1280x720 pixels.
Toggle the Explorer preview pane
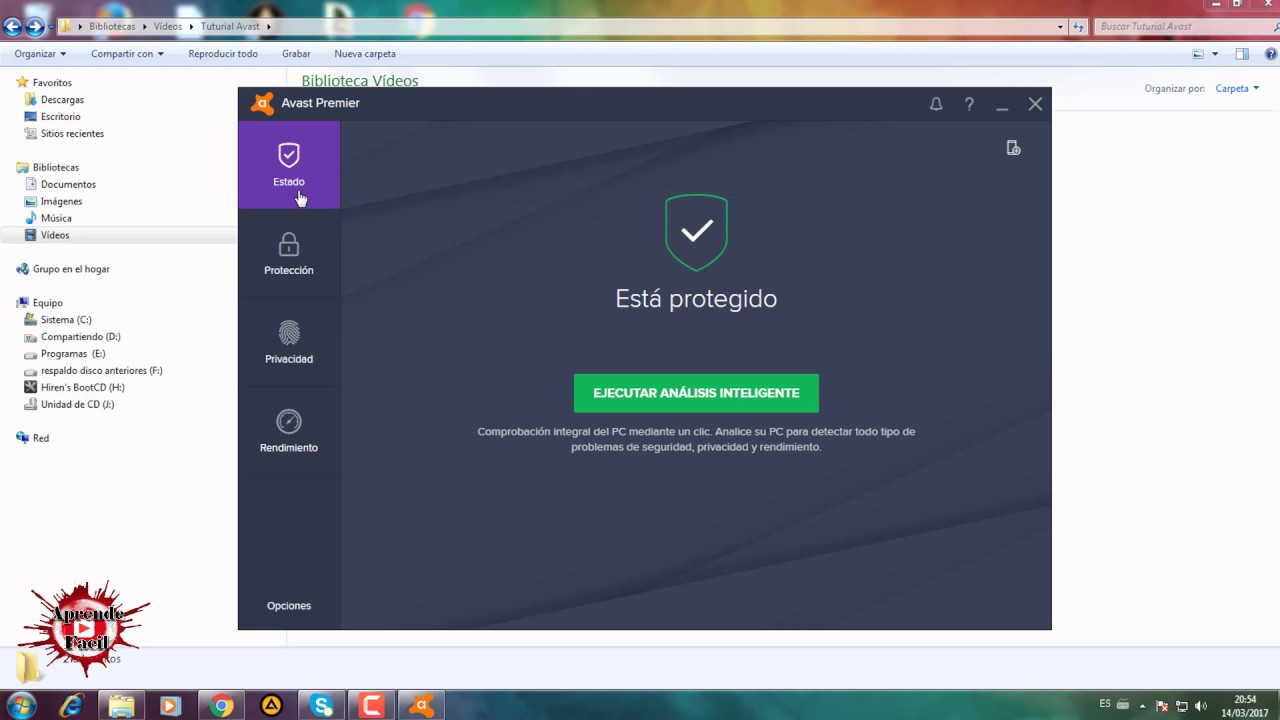[1242, 54]
